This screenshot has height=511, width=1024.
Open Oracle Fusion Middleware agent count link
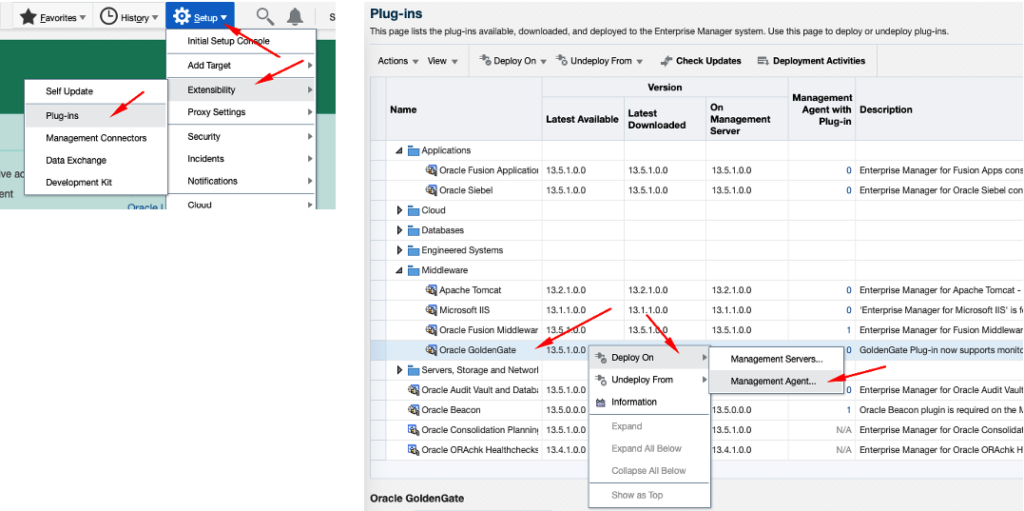click(x=849, y=330)
